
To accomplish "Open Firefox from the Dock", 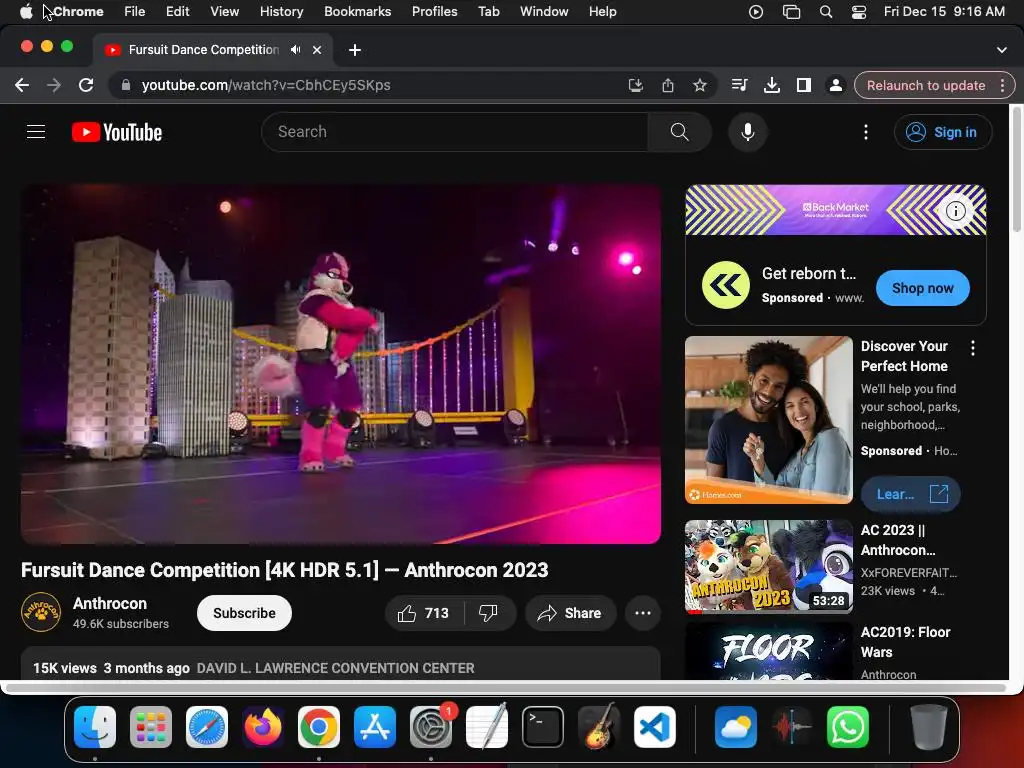I will 263,727.
